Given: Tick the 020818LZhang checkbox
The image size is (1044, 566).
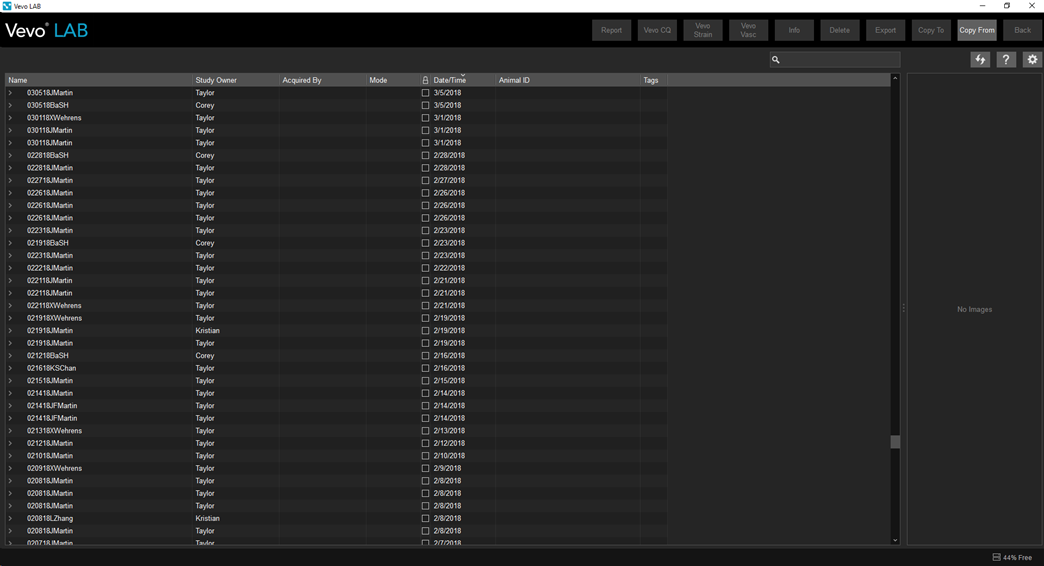Looking at the screenshot, I should tap(425, 518).
